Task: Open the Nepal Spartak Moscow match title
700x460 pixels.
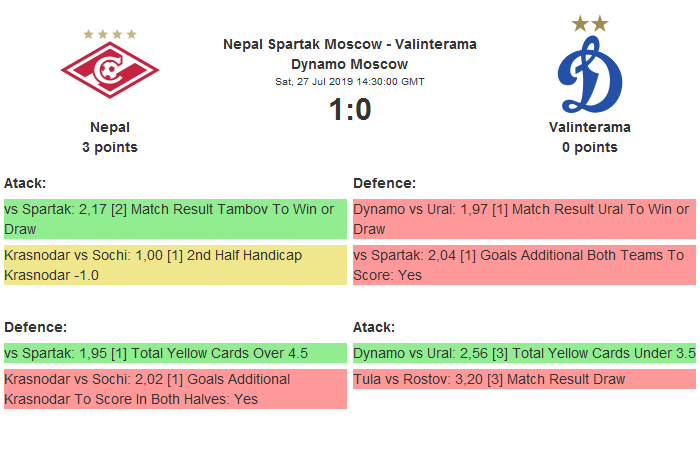Action: [350, 54]
